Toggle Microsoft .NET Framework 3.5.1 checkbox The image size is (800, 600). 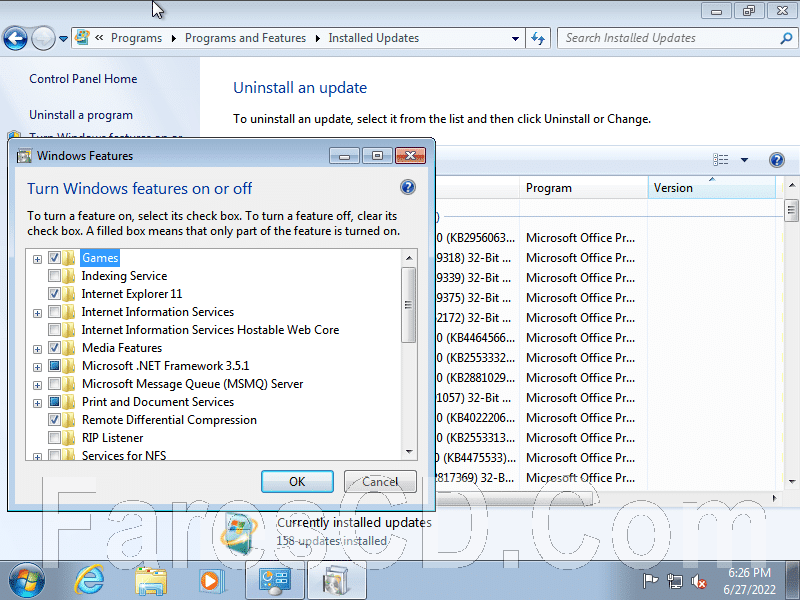point(54,366)
